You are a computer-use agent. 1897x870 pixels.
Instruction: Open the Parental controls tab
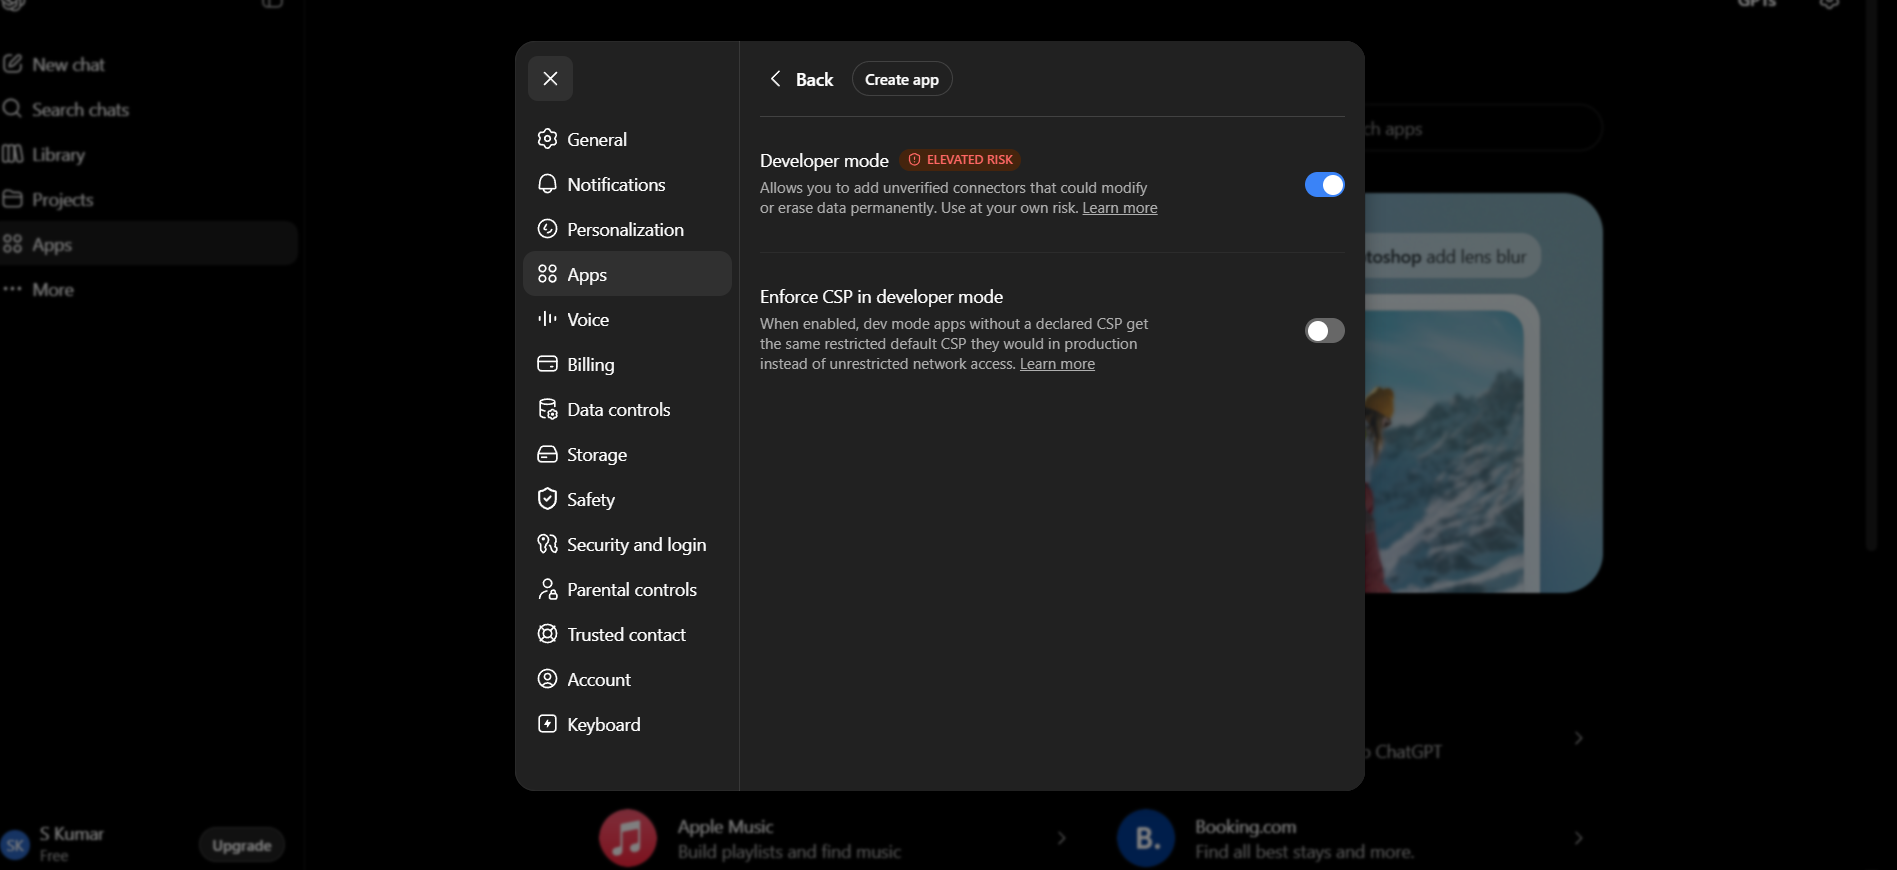pos(627,589)
